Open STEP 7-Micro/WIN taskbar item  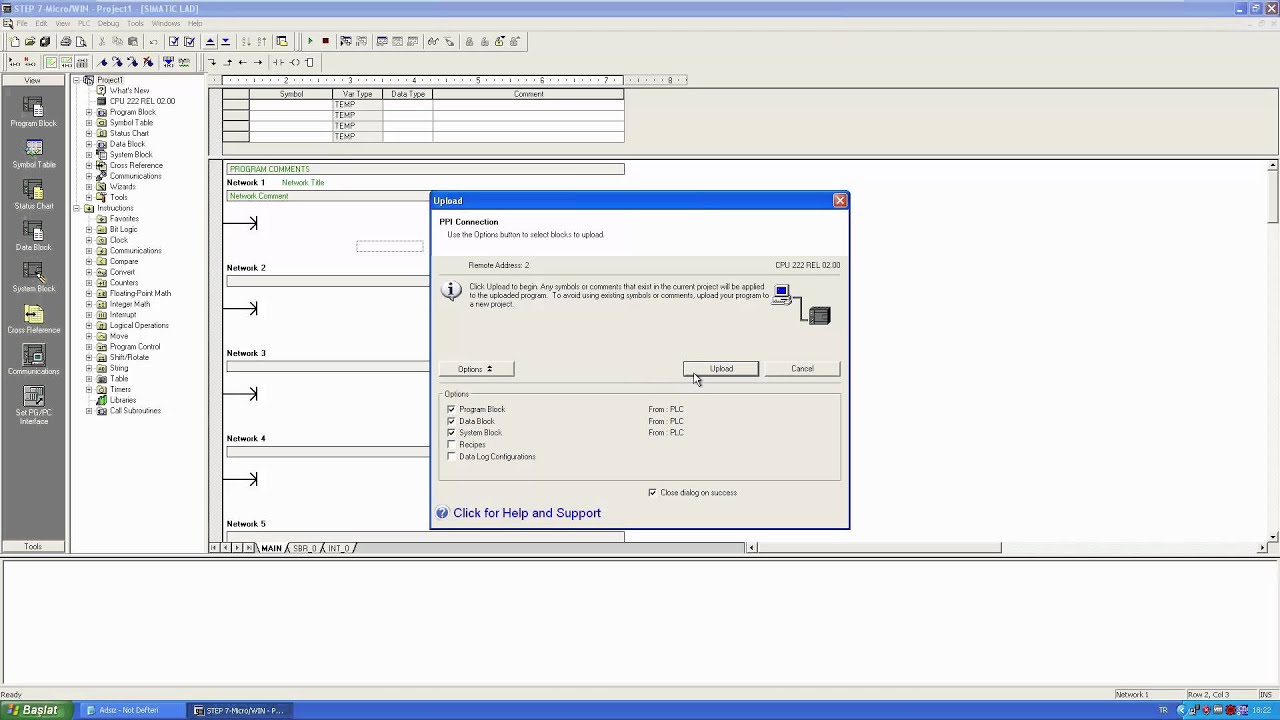(x=239, y=710)
